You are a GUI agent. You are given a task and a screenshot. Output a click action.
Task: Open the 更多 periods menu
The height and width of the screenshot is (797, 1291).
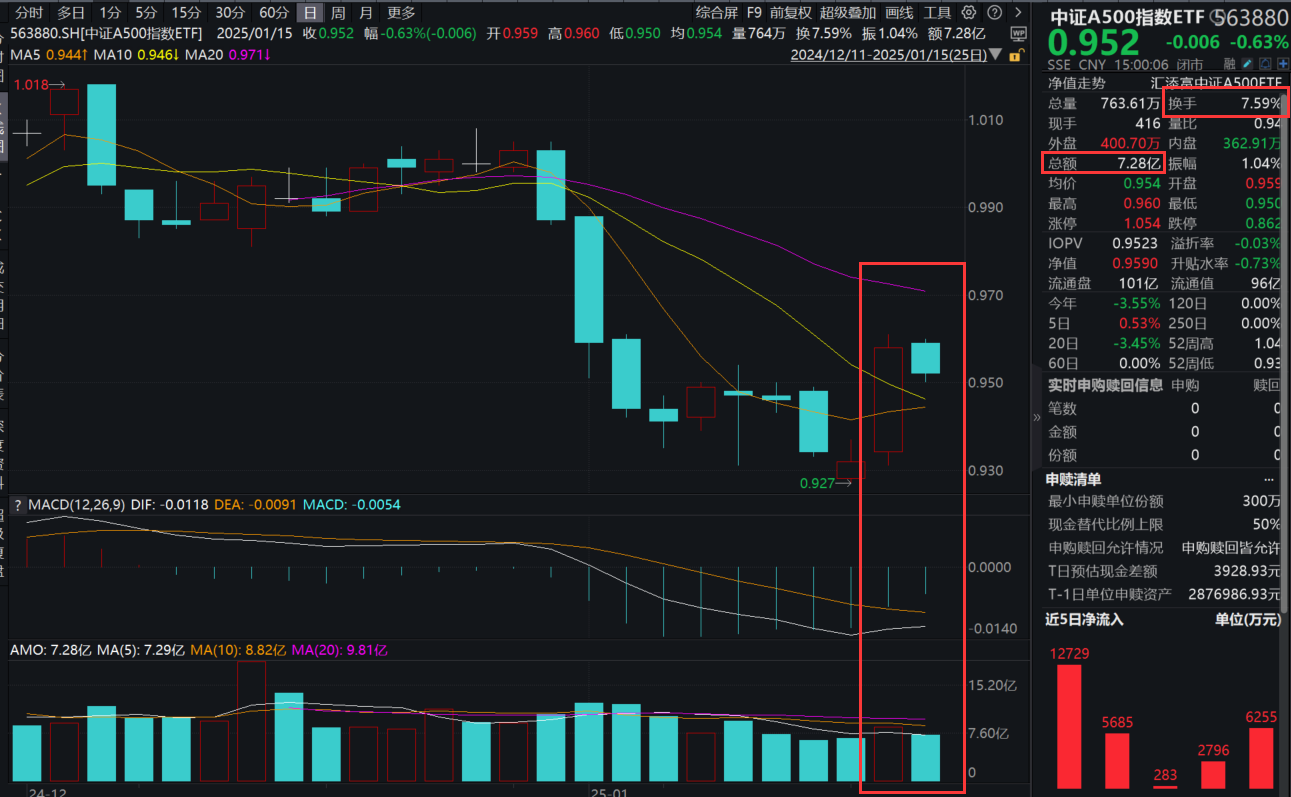point(401,13)
